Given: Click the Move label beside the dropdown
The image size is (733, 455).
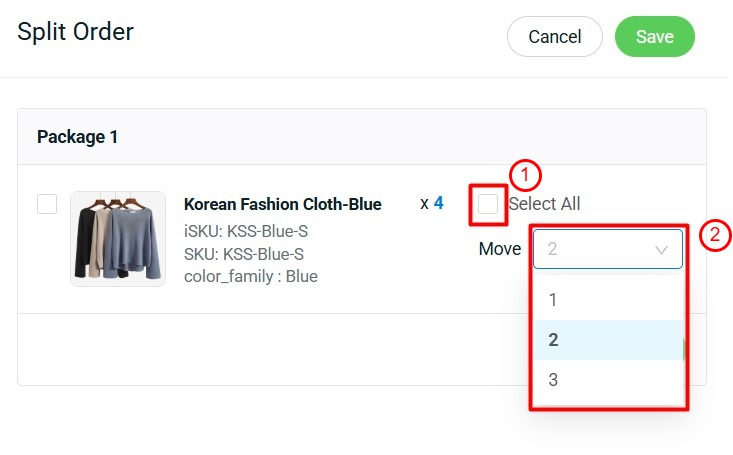Looking at the screenshot, I should pos(500,249).
